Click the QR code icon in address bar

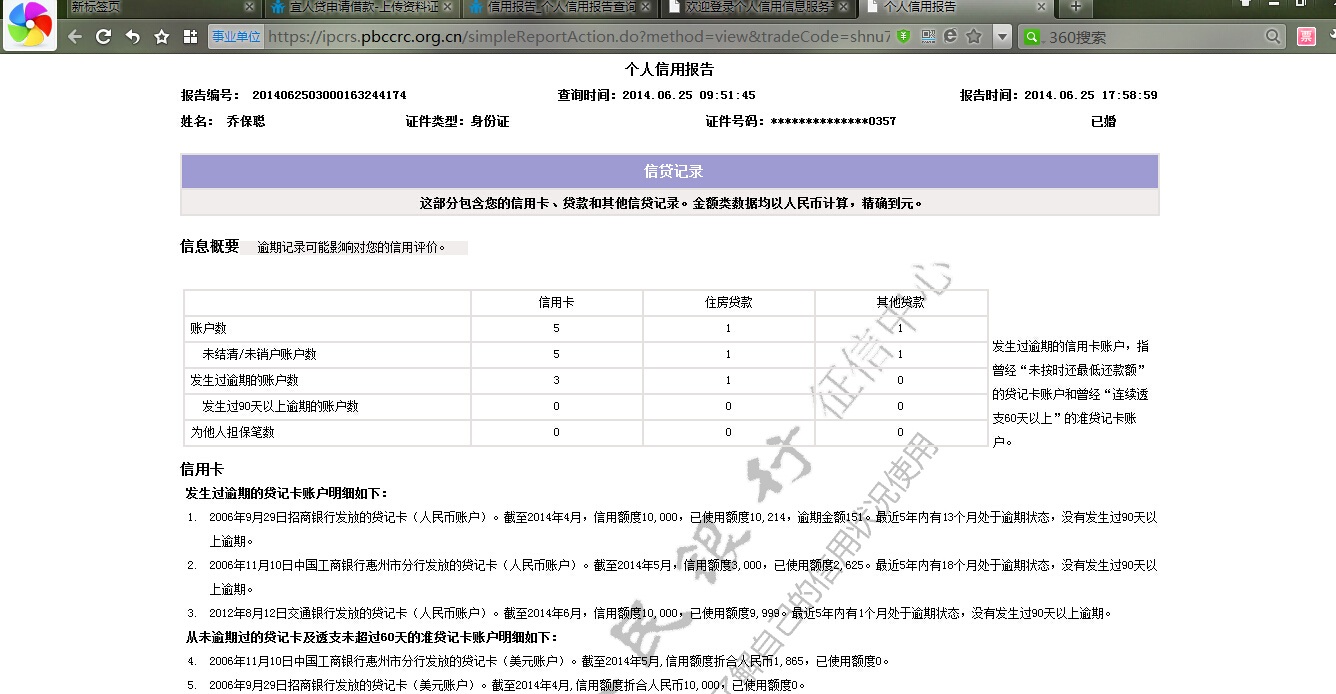927,37
